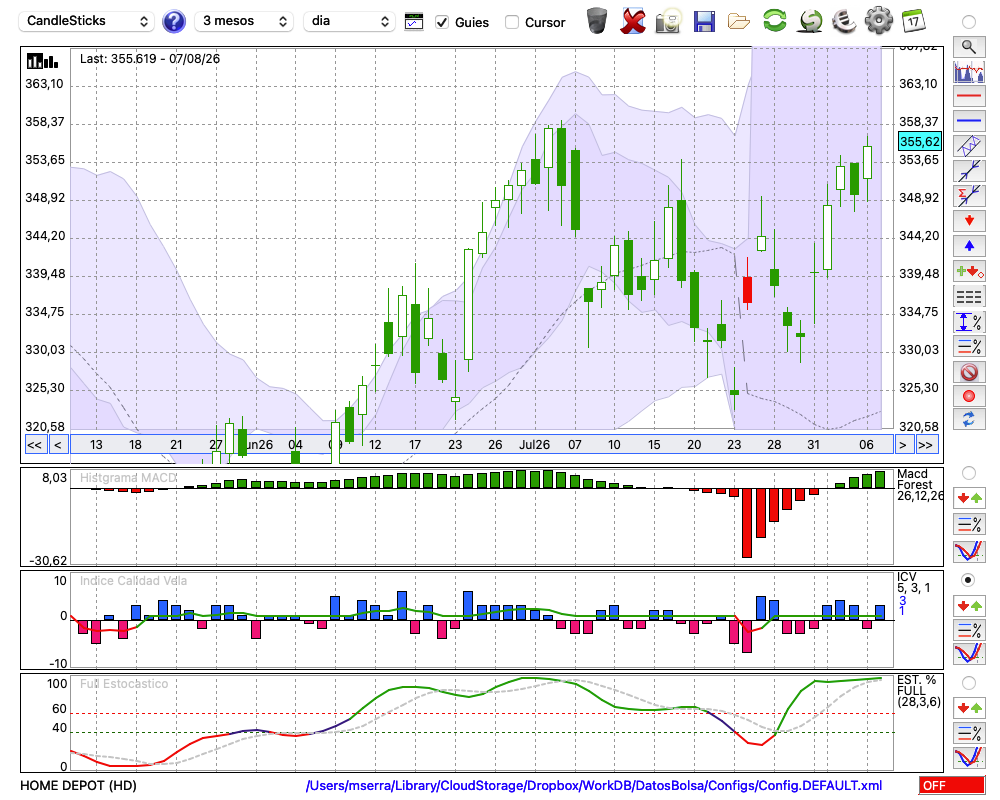Select the magnifying glass zoom tool
Screen dimensions: 1000x800
coord(969,47)
